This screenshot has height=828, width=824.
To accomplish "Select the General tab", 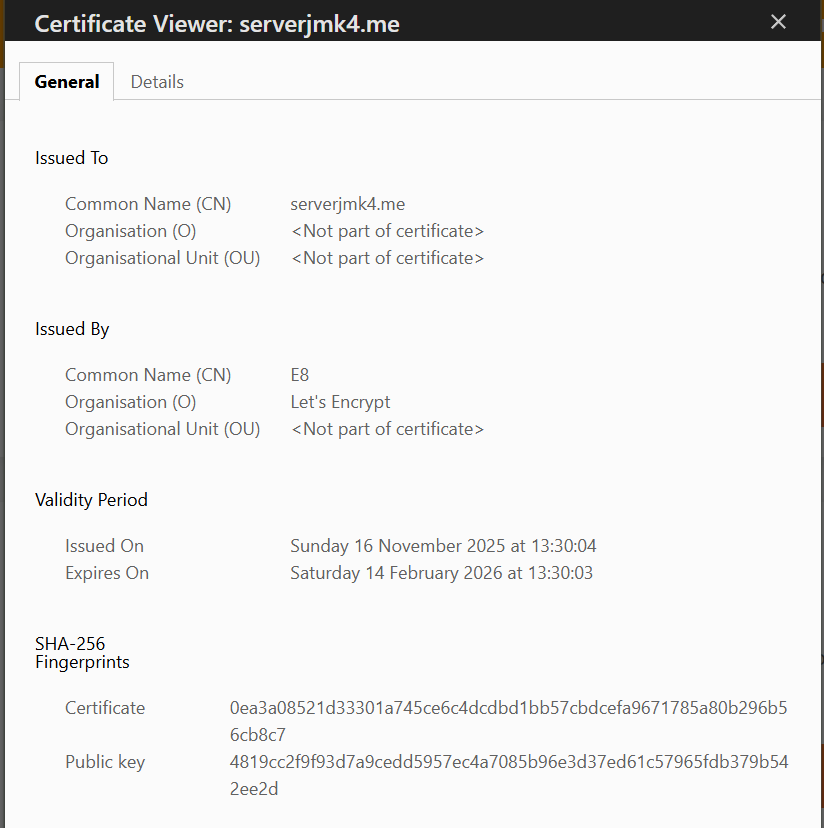I will [66, 81].
